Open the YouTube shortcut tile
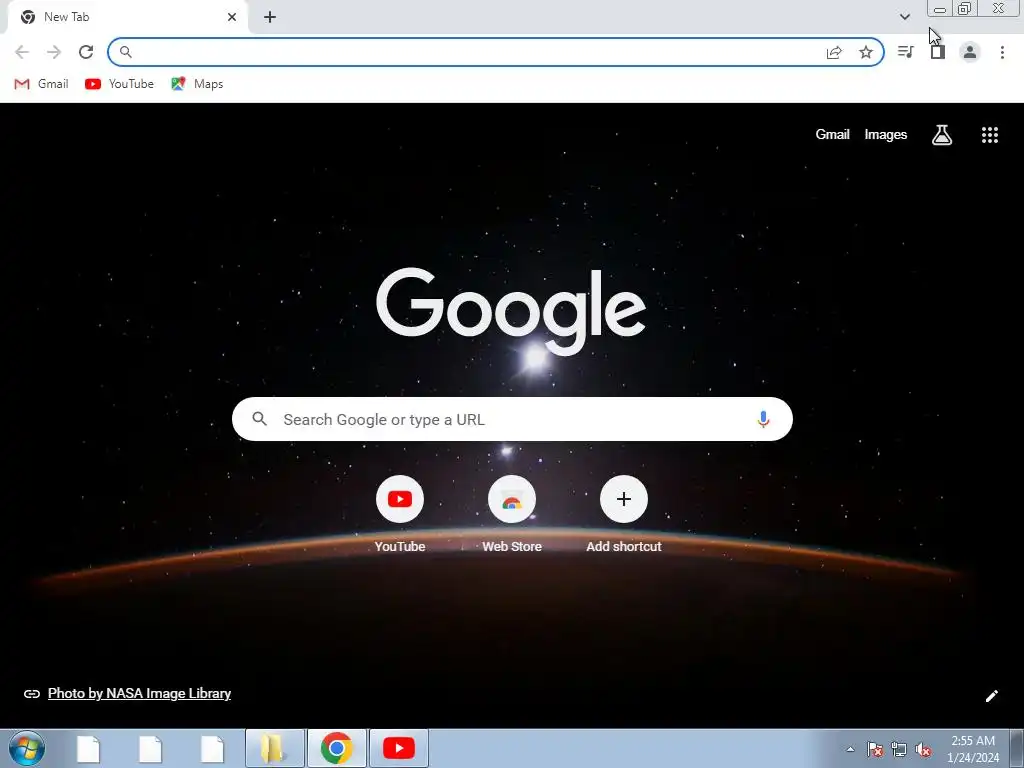Viewport: 1024px width, 768px height. tap(400, 515)
